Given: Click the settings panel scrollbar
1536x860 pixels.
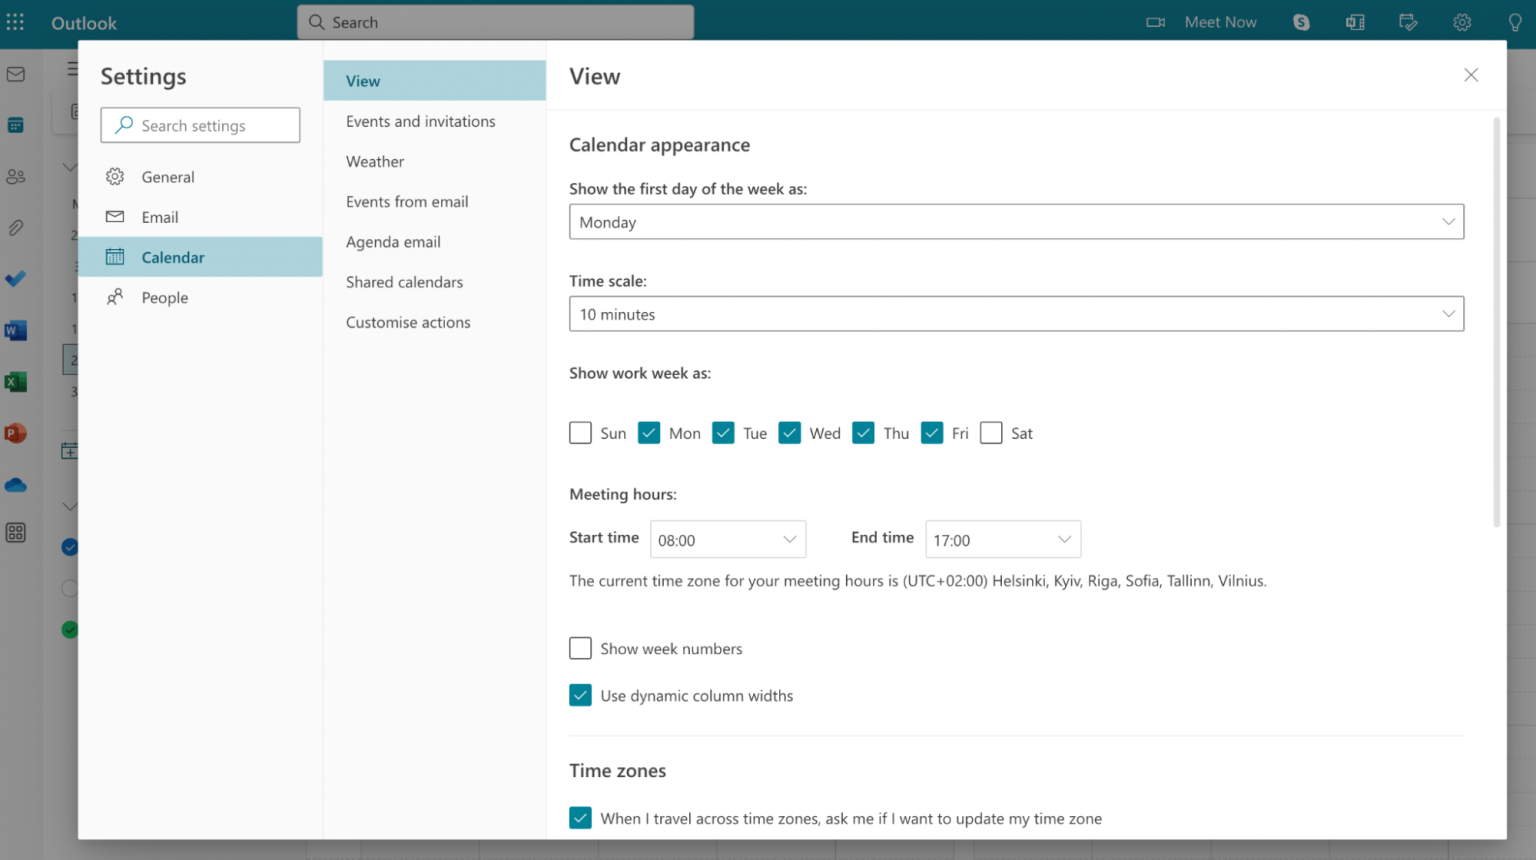Looking at the screenshot, I should coord(1497,322).
